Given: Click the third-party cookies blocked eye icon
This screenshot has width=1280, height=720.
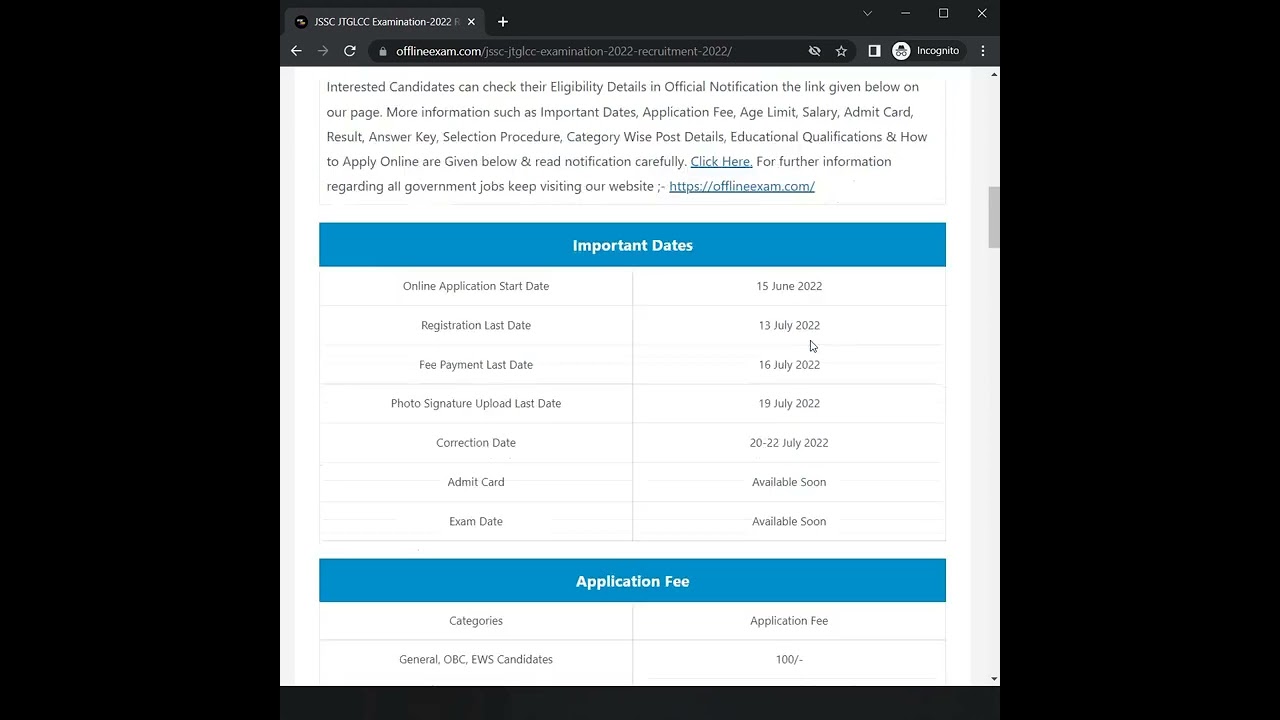Looking at the screenshot, I should (814, 51).
